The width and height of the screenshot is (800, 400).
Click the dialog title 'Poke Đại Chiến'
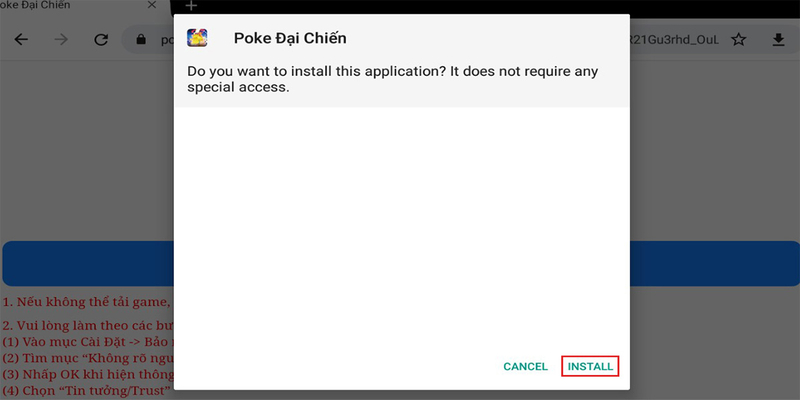[x=290, y=38]
